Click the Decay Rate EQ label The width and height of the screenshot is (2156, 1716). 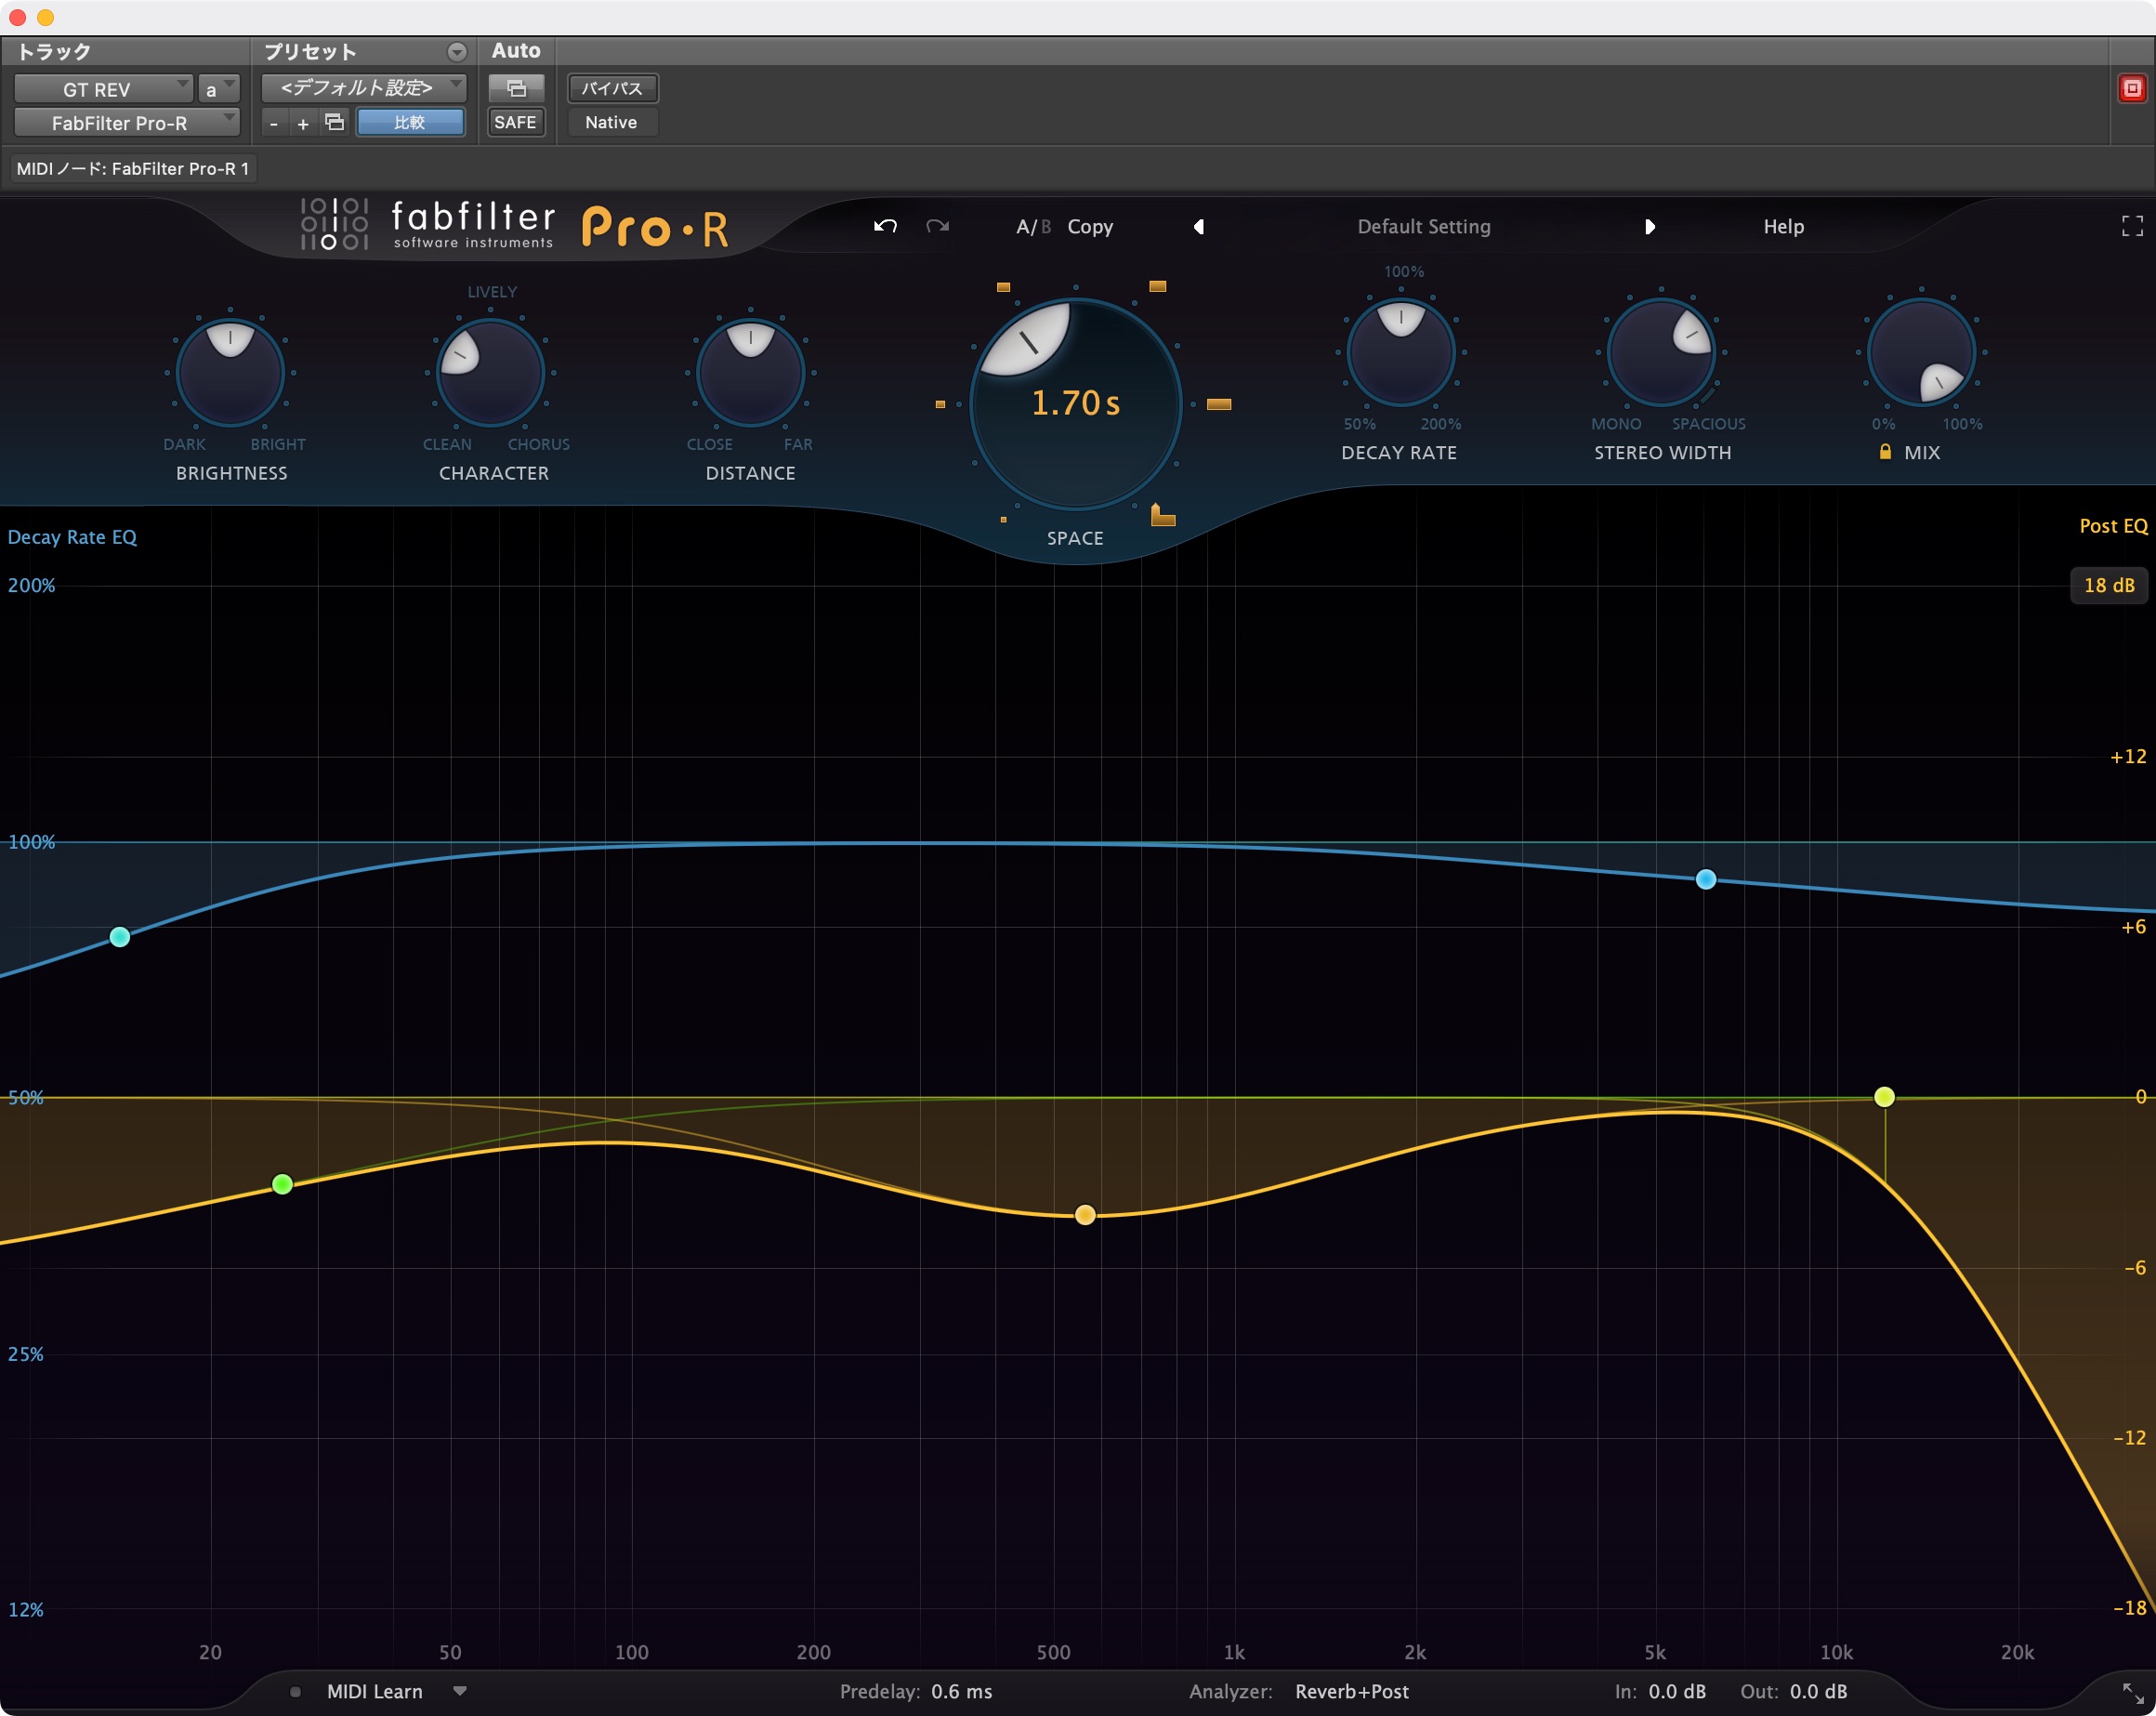coord(72,537)
